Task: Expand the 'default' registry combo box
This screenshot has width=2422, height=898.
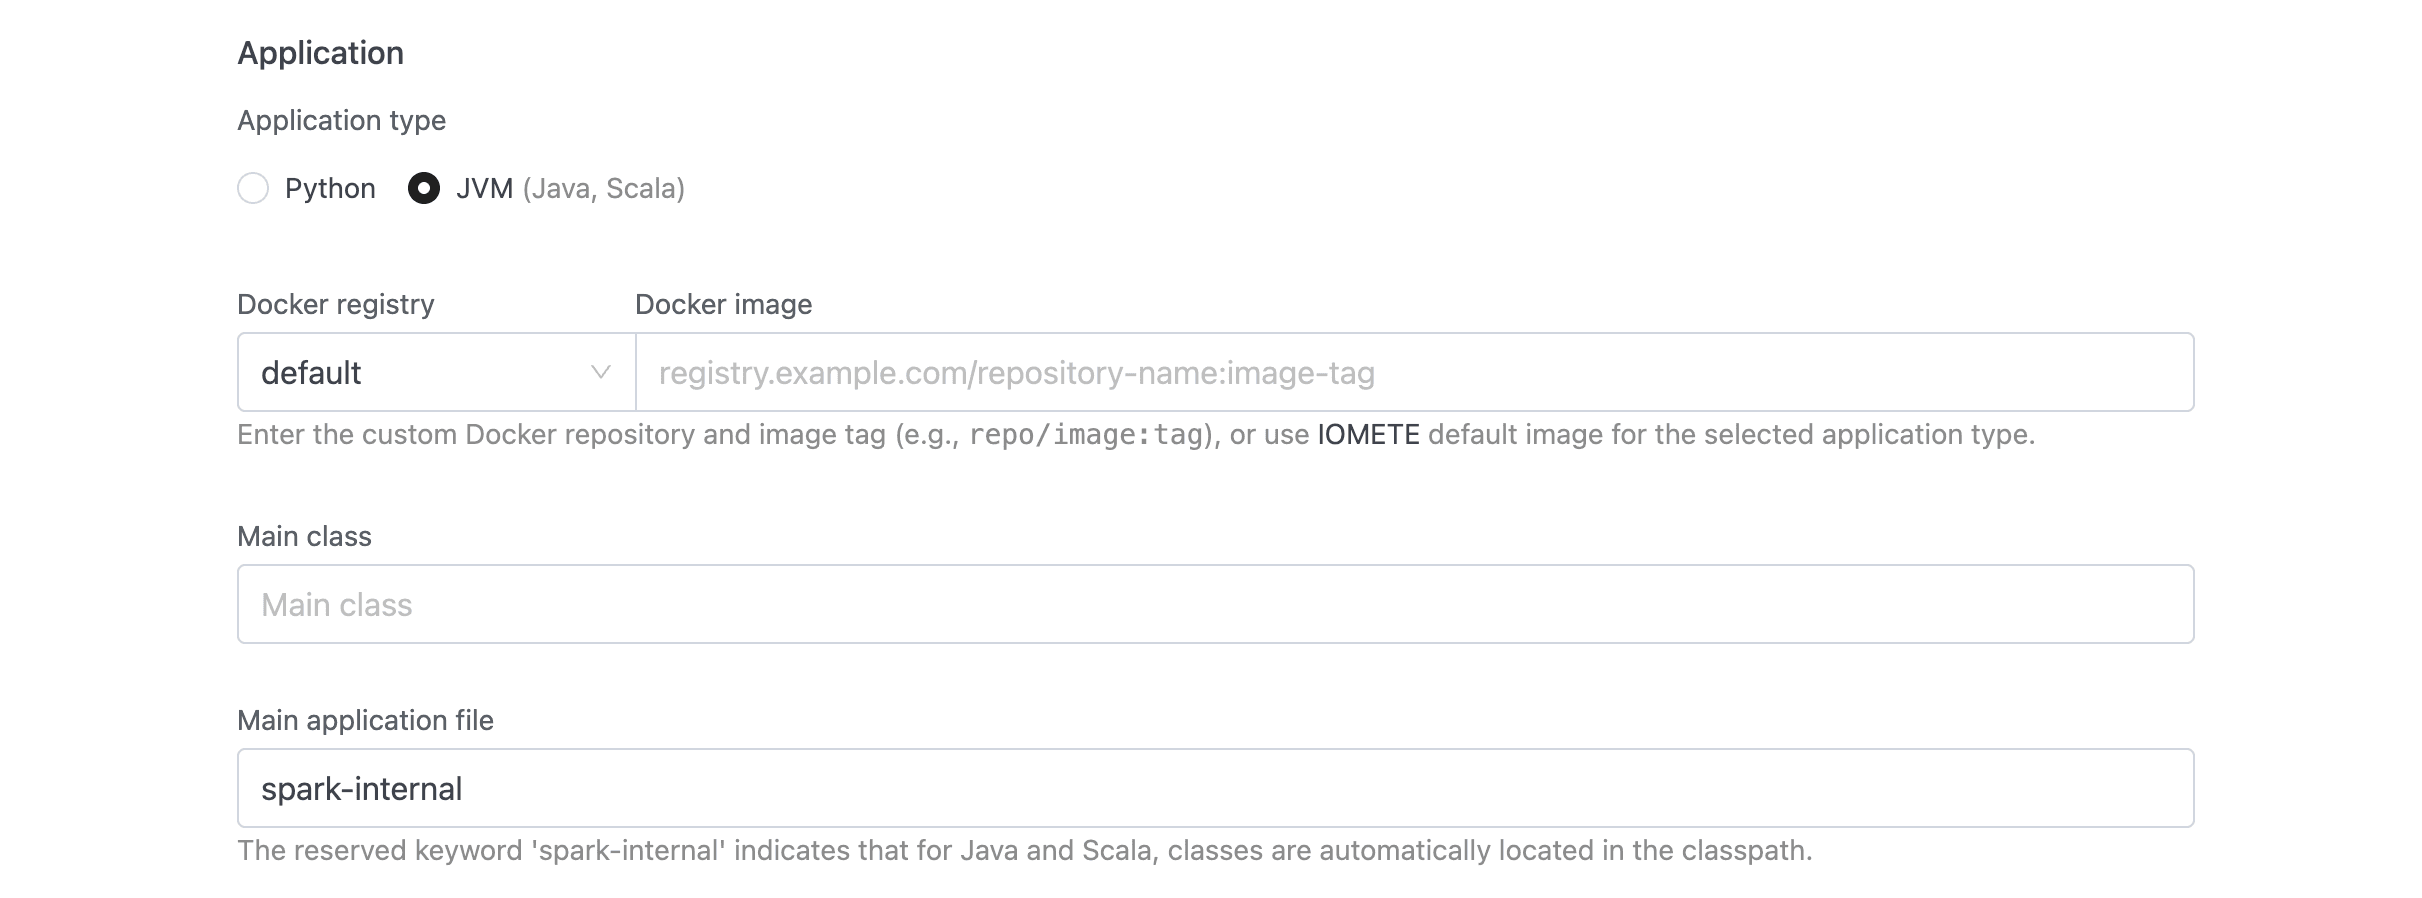Action: click(x=435, y=372)
